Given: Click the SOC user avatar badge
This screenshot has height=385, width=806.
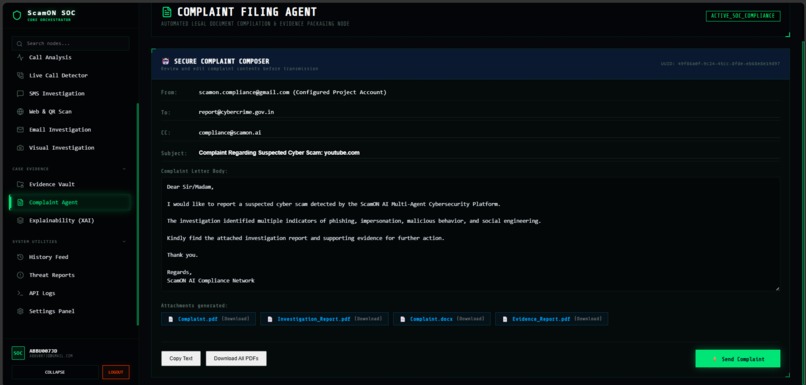Looking at the screenshot, I should [x=18, y=353].
